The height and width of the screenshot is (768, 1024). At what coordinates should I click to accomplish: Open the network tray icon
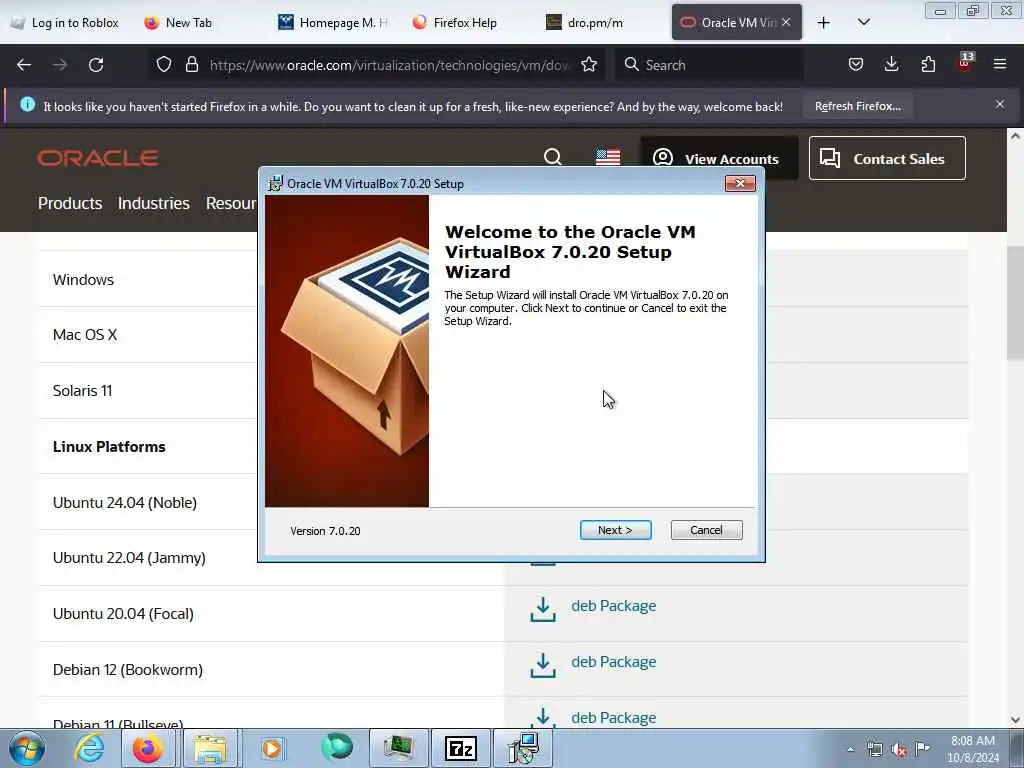[x=874, y=750]
